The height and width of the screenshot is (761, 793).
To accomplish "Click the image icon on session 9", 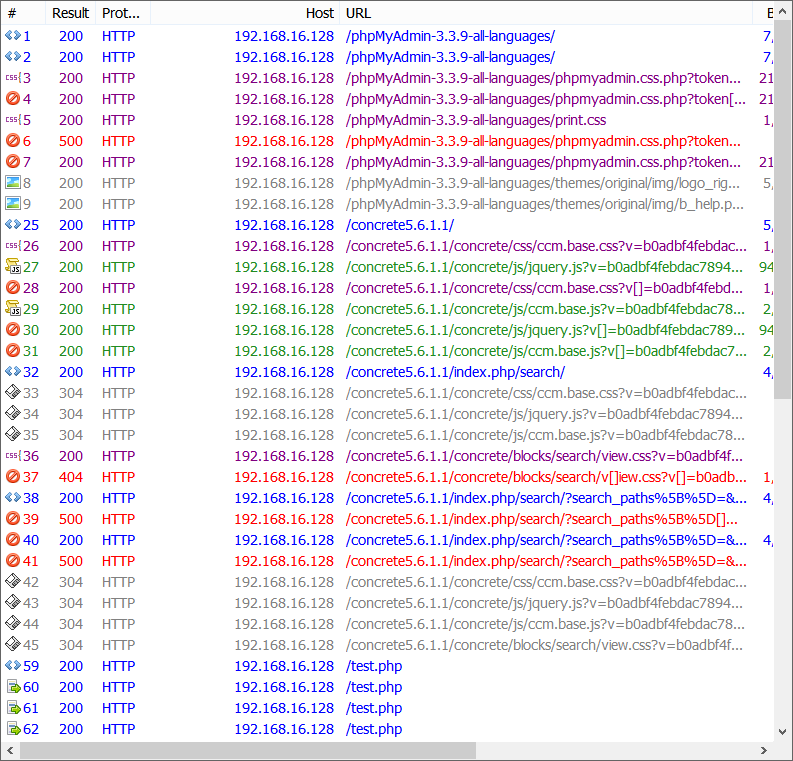I will 12,204.
